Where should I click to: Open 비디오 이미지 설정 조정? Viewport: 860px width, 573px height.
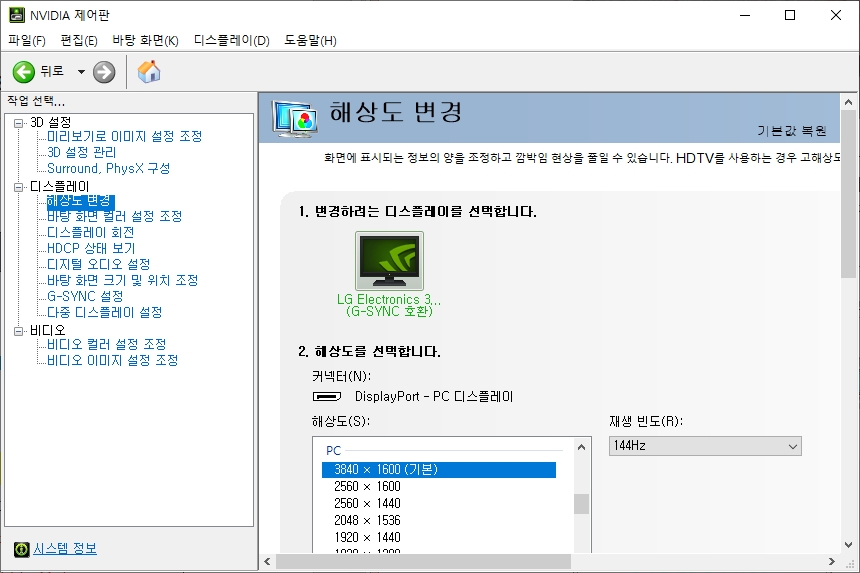[112, 360]
